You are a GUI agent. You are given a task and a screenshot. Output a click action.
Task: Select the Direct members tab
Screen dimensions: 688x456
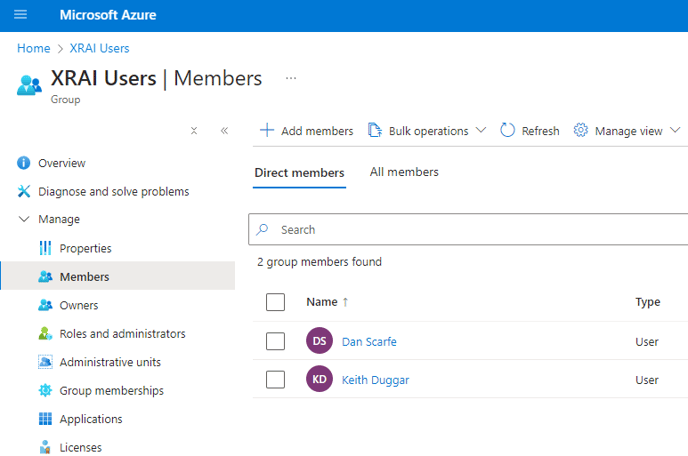click(x=299, y=172)
